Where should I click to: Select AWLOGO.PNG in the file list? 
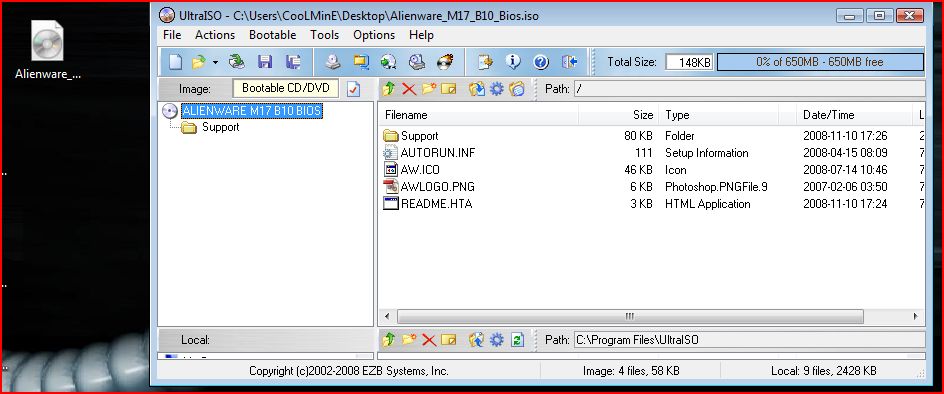point(437,187)
